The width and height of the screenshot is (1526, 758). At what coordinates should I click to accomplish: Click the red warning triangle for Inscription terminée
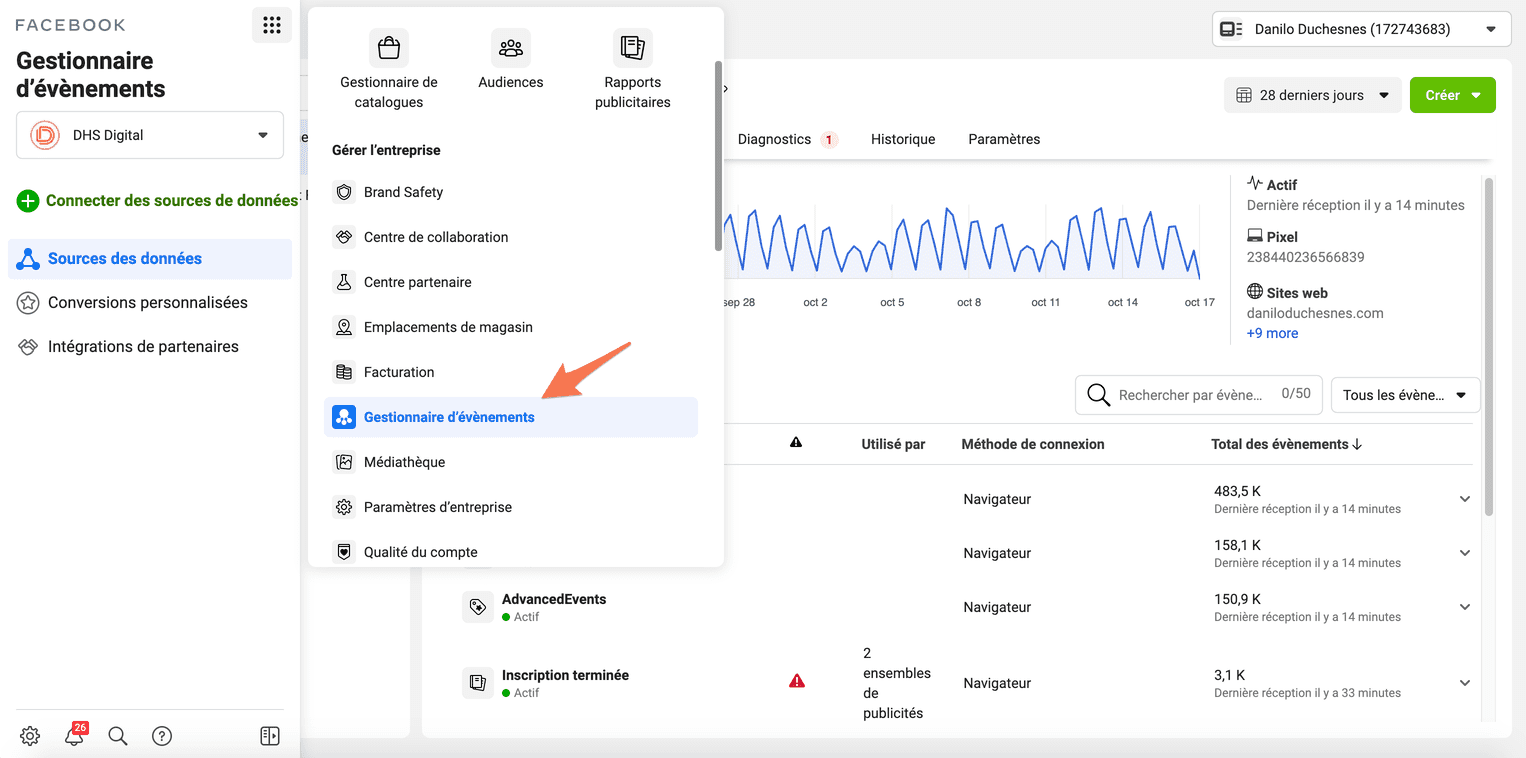click(x=797, y=681)
